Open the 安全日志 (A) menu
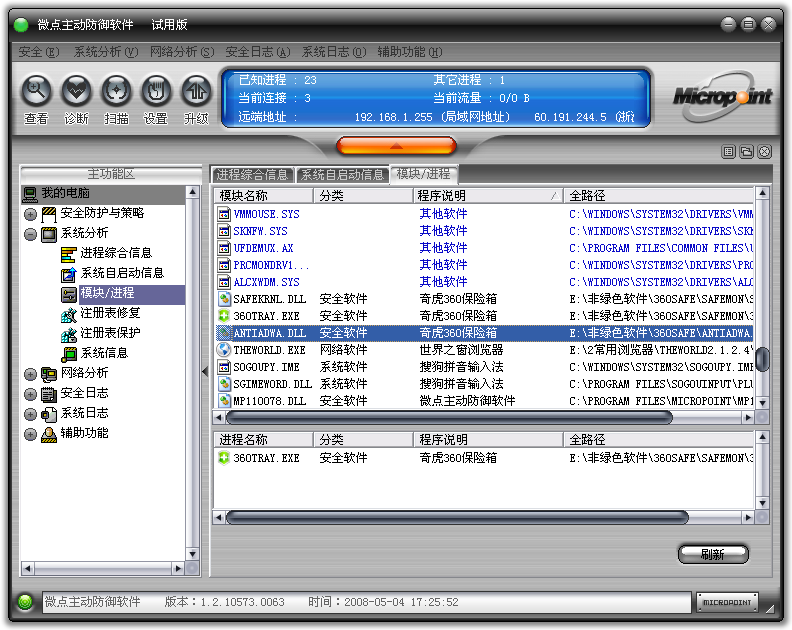The image size is (792, 630). tap(258, 52)
